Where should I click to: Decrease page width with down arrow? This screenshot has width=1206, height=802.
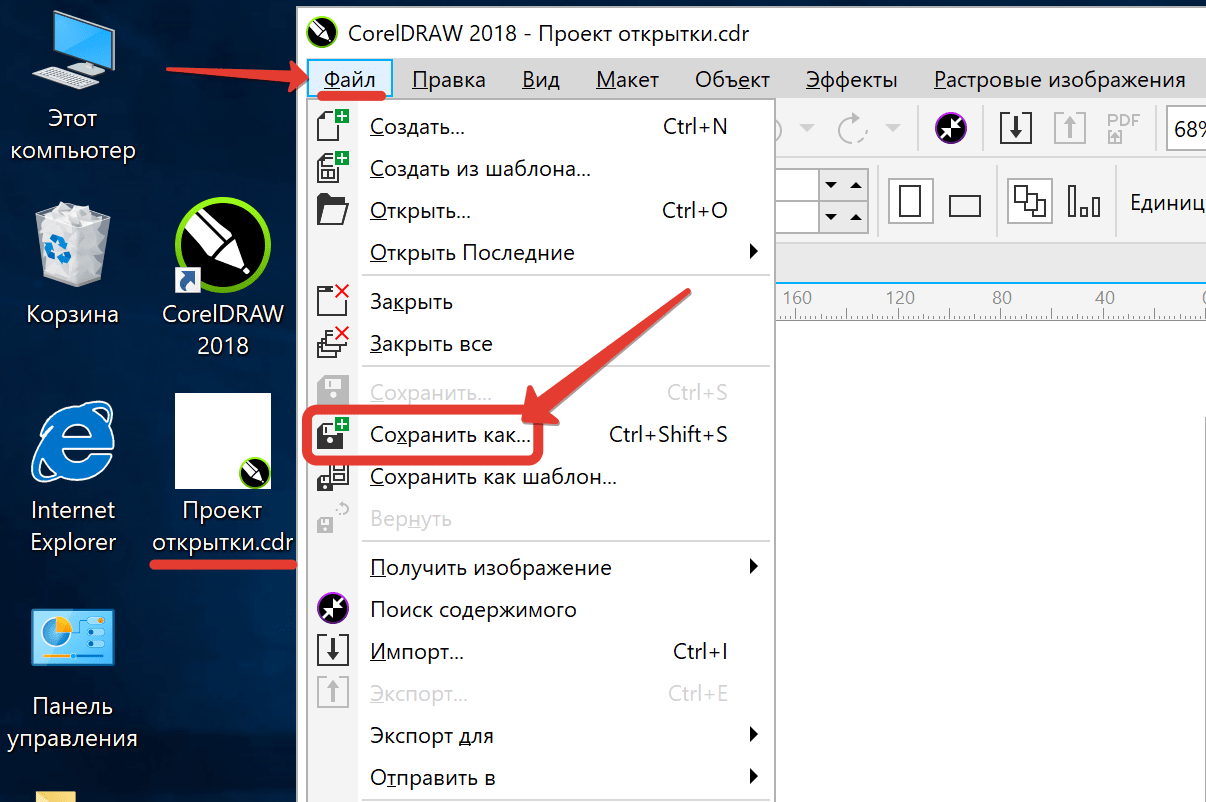click(x=831, y=185)
